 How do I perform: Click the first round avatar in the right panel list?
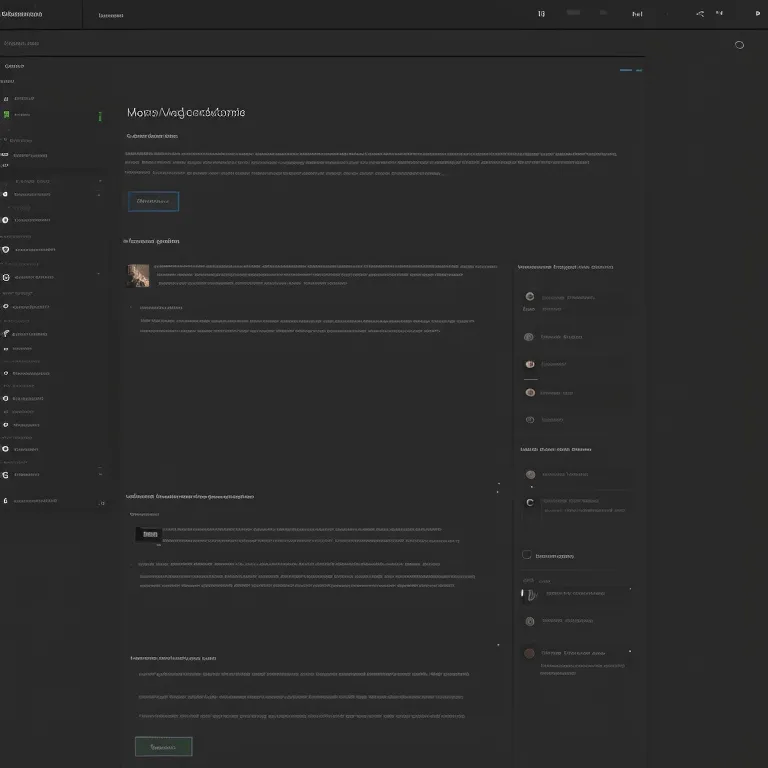[x=530, y=297]
